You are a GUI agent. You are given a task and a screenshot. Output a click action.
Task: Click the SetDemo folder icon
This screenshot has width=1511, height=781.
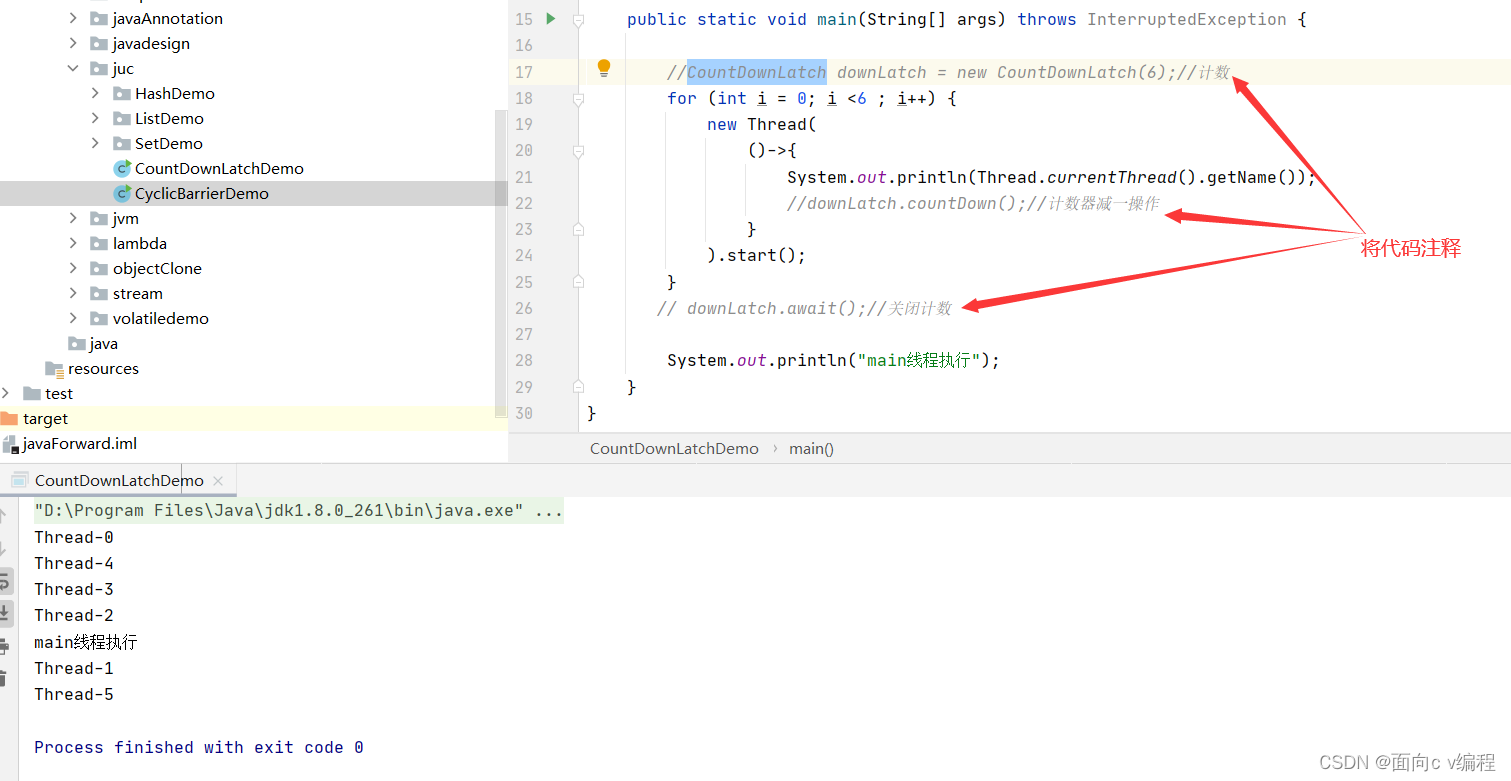pos(122,143)
